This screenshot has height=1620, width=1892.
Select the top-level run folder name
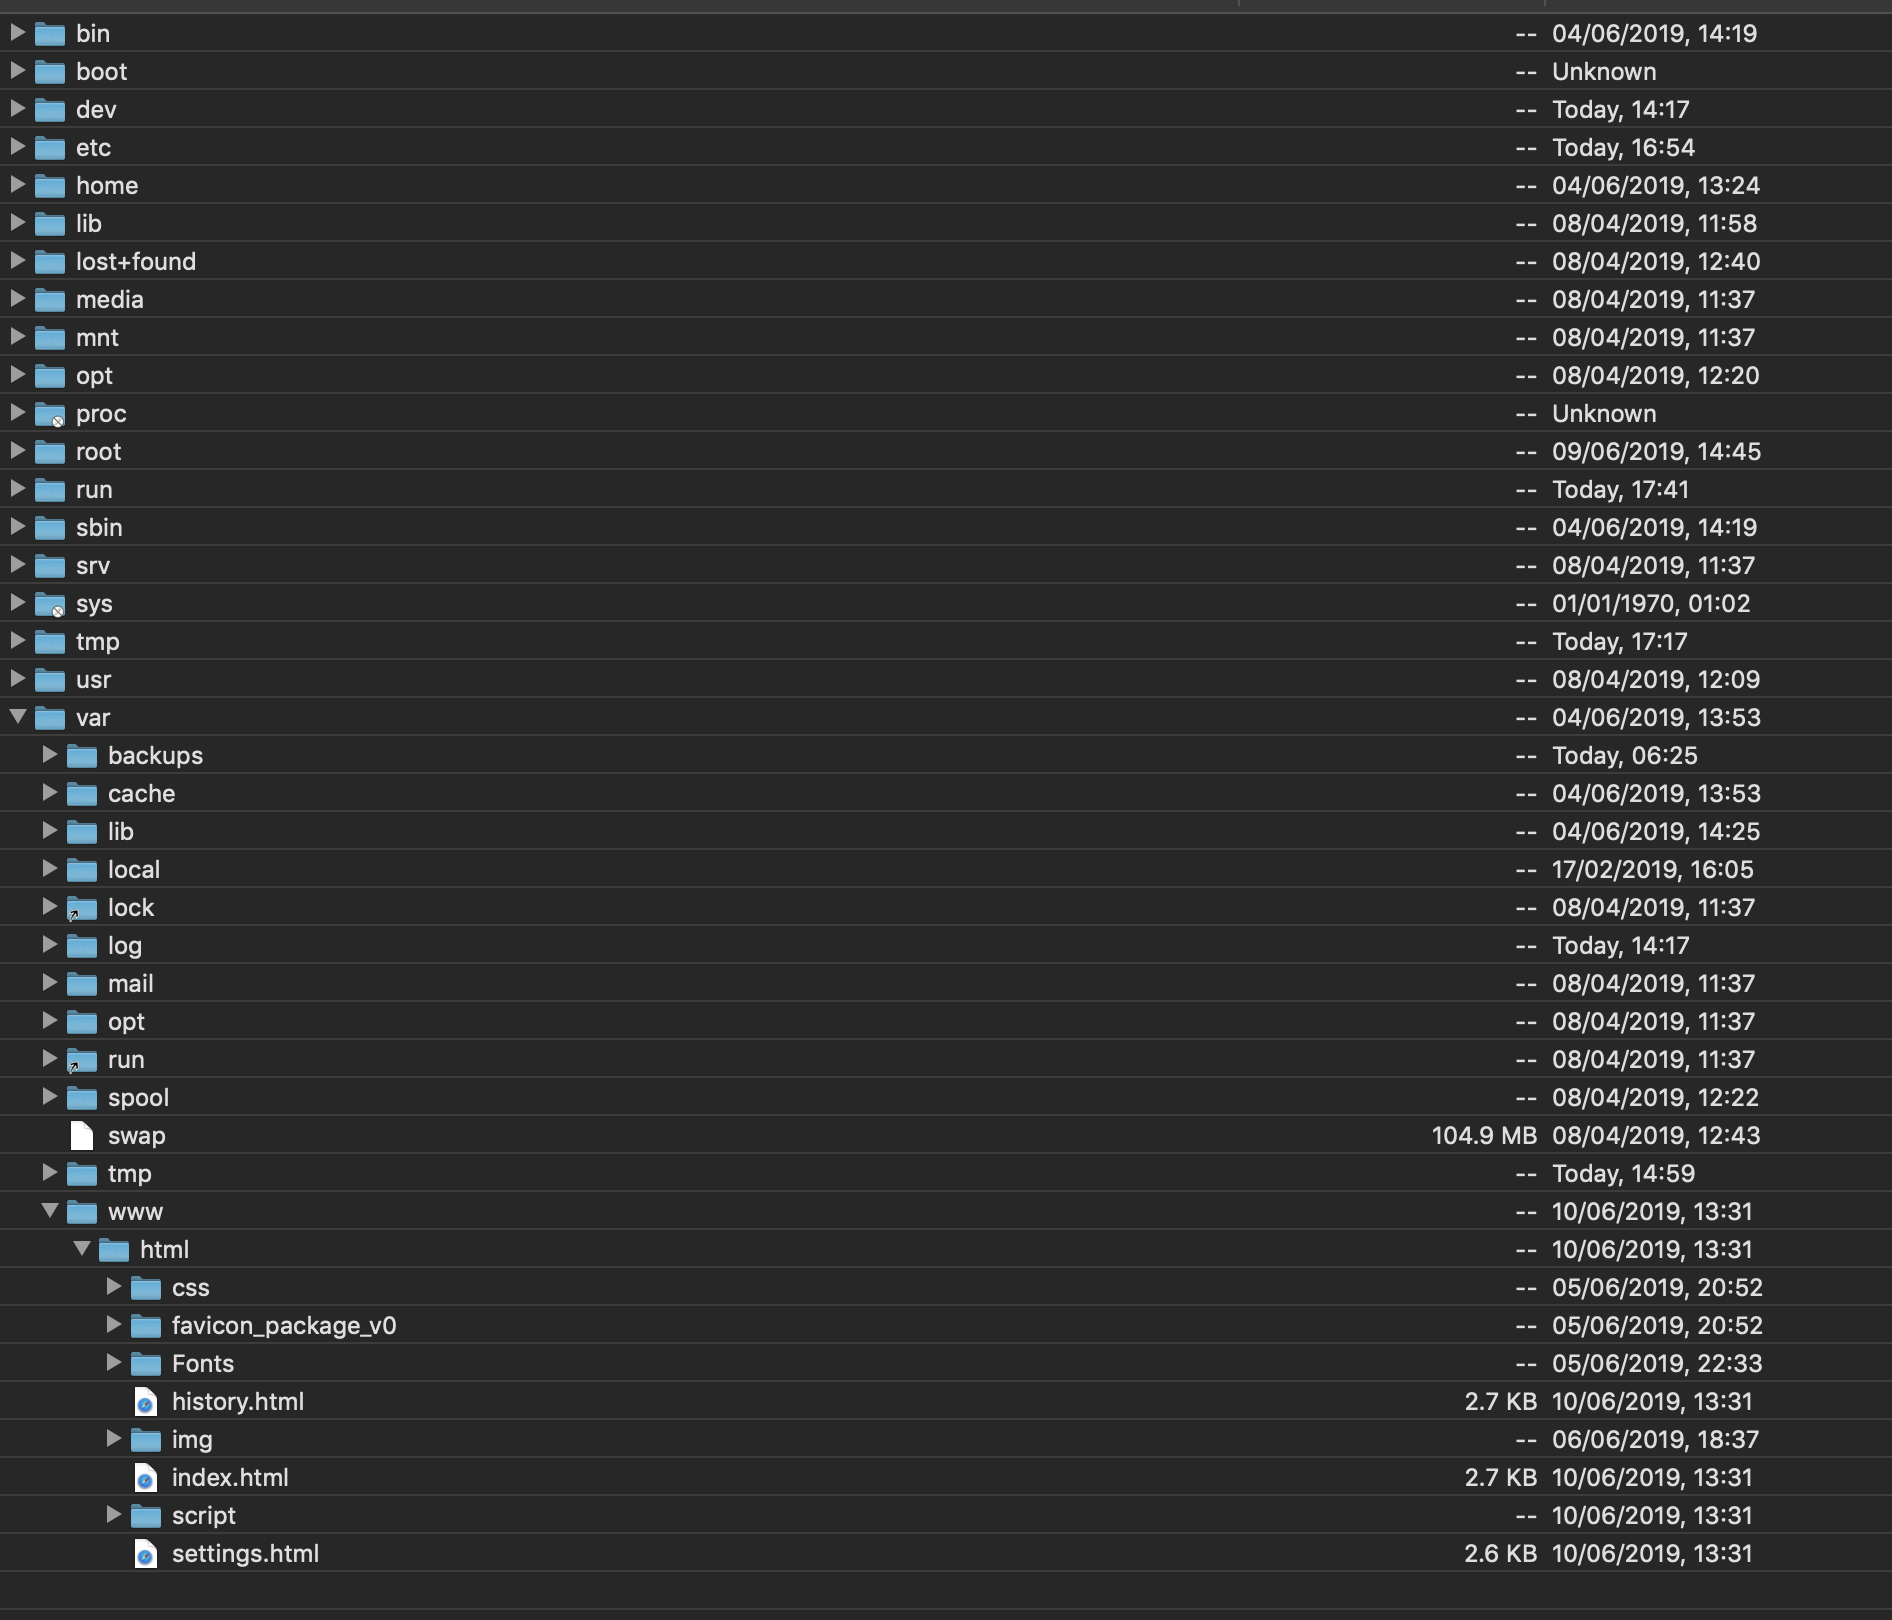[x=94, y=490]
